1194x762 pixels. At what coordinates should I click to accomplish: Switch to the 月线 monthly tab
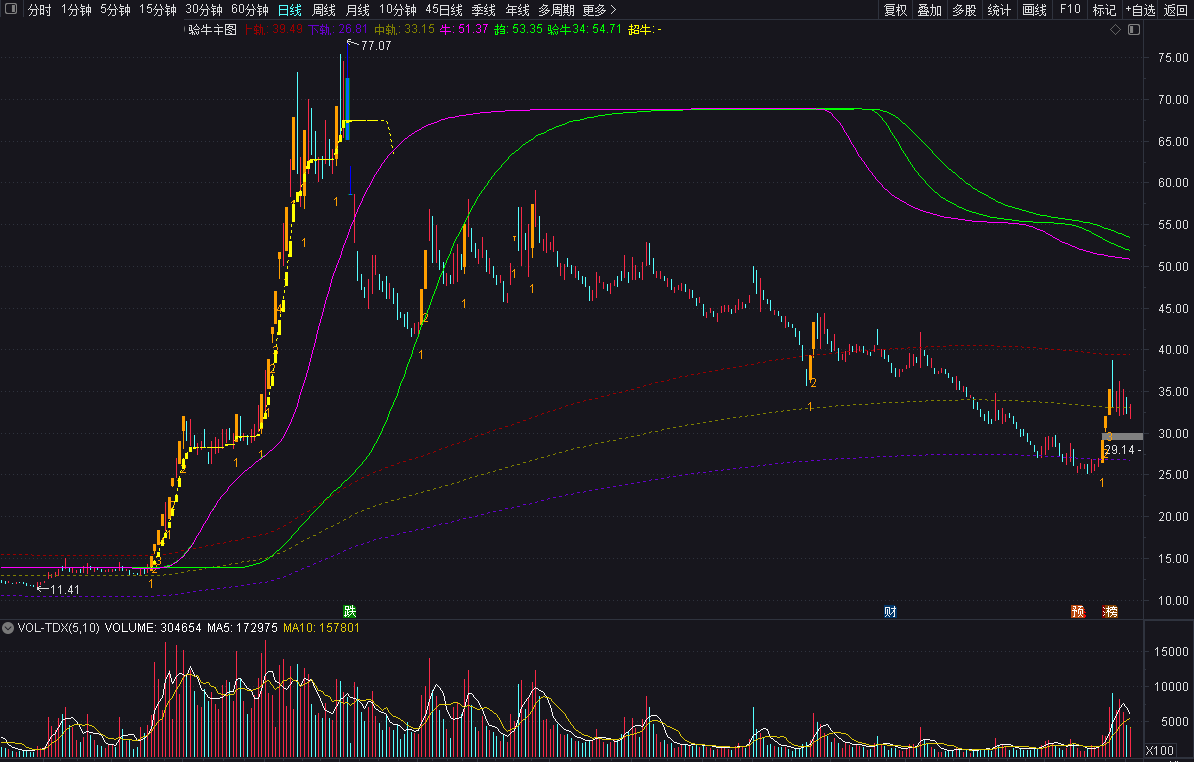pos(358,10)
